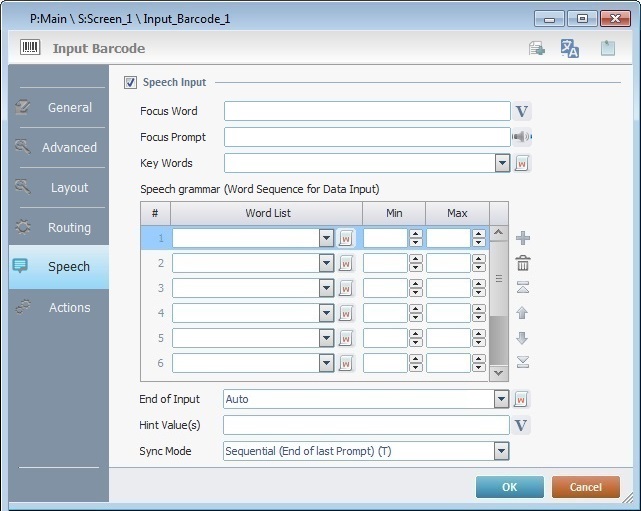Expand Word List dropdown in row 1
Viewport: 641px width, 511px height.
326,238
